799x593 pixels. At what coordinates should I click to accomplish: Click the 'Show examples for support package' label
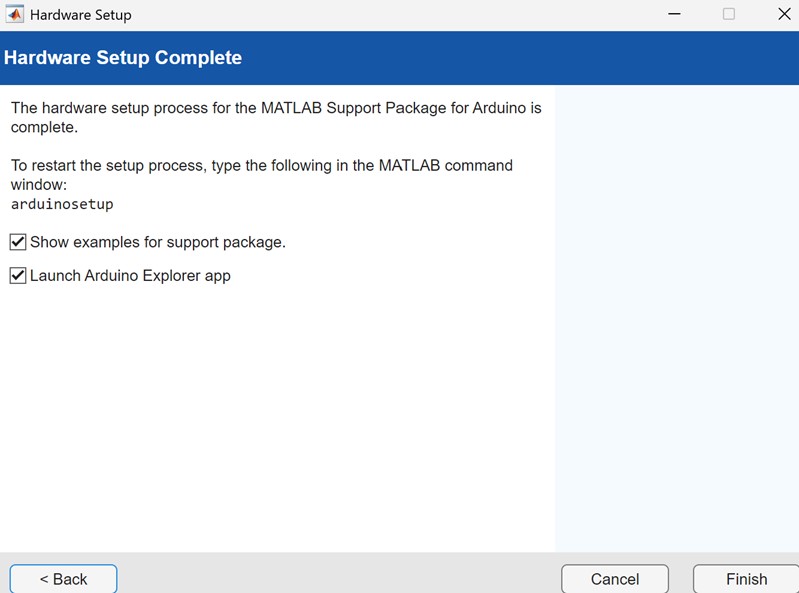[x=157, y=242]
